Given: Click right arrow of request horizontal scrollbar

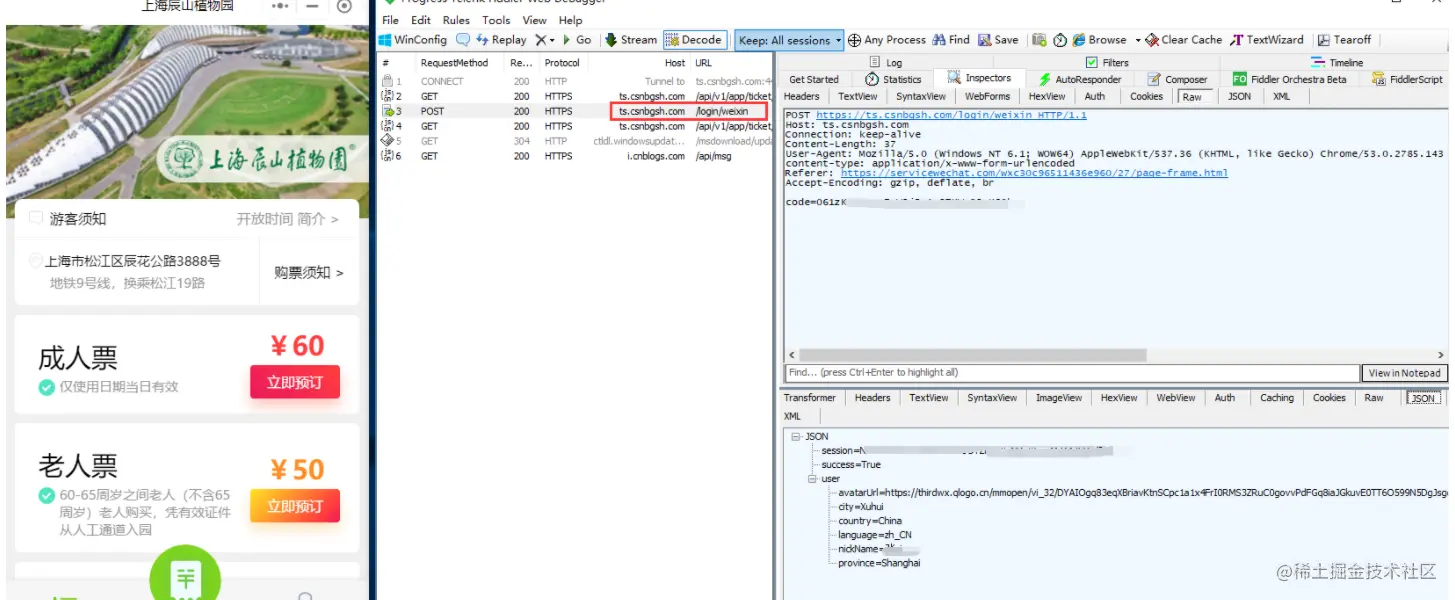Looking at the screenshot, I should (1440, 355).
